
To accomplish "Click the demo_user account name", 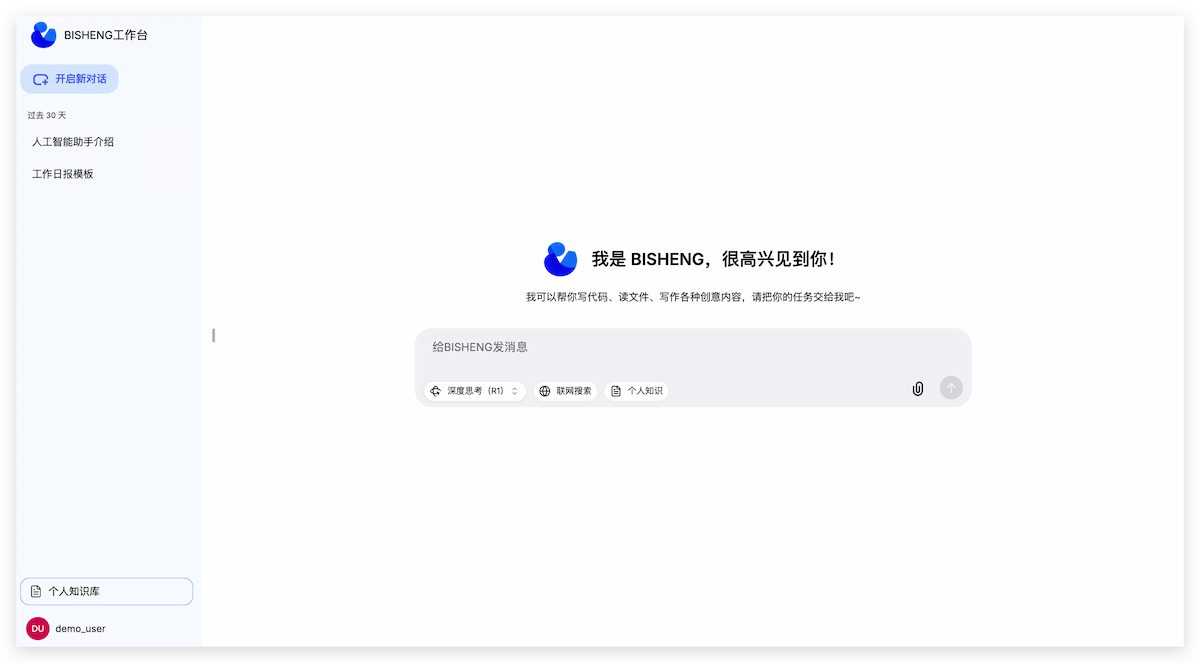I will [80, 629].
